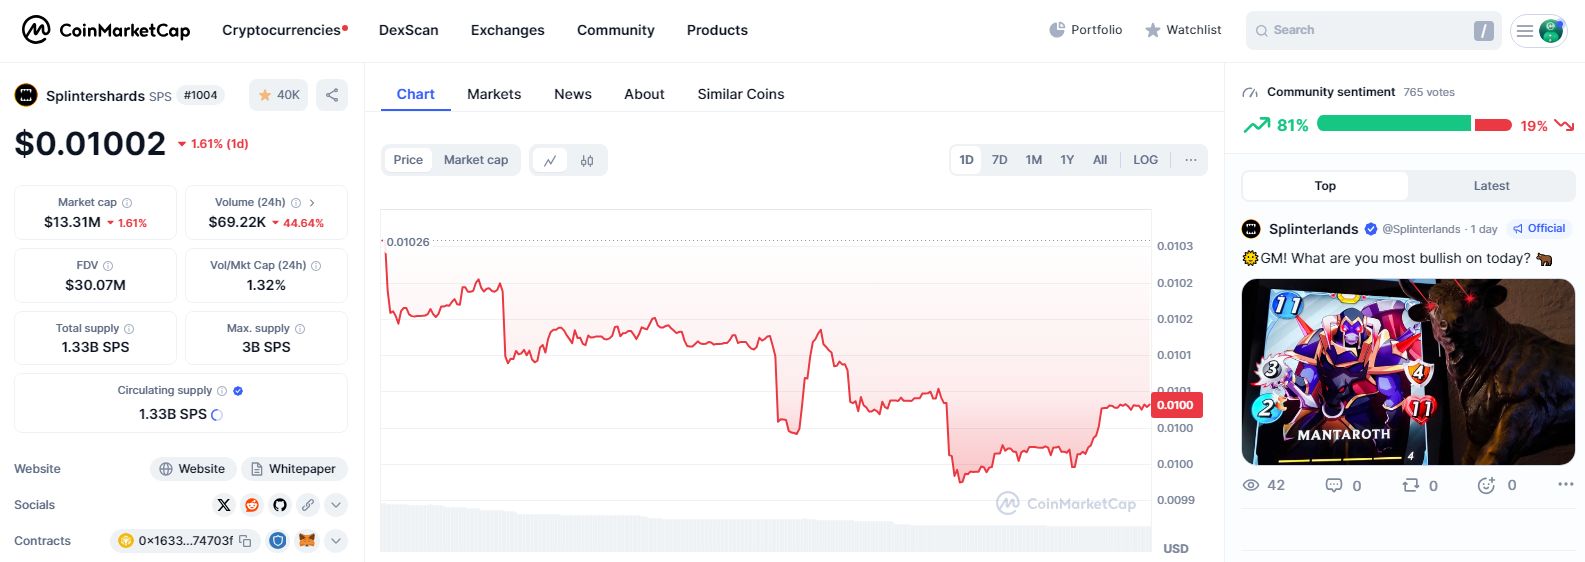Viewport: 1585px width, 562px height.
Task: Open DexScan navigation menu
Action: [x=408, y=30]
